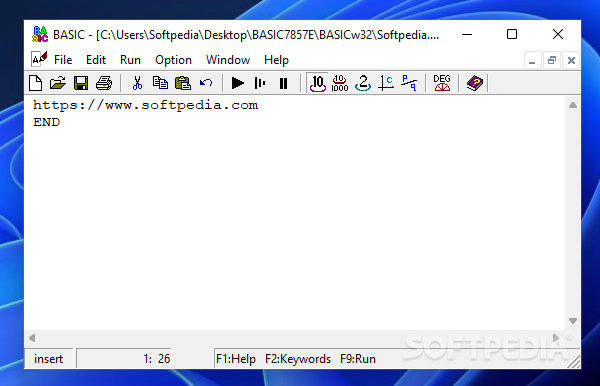The height and width of the screenshot is (386, 600).
Task: Click the 1: 26 cursor position status
Action: pyautogui.click(x=124, y=359)
